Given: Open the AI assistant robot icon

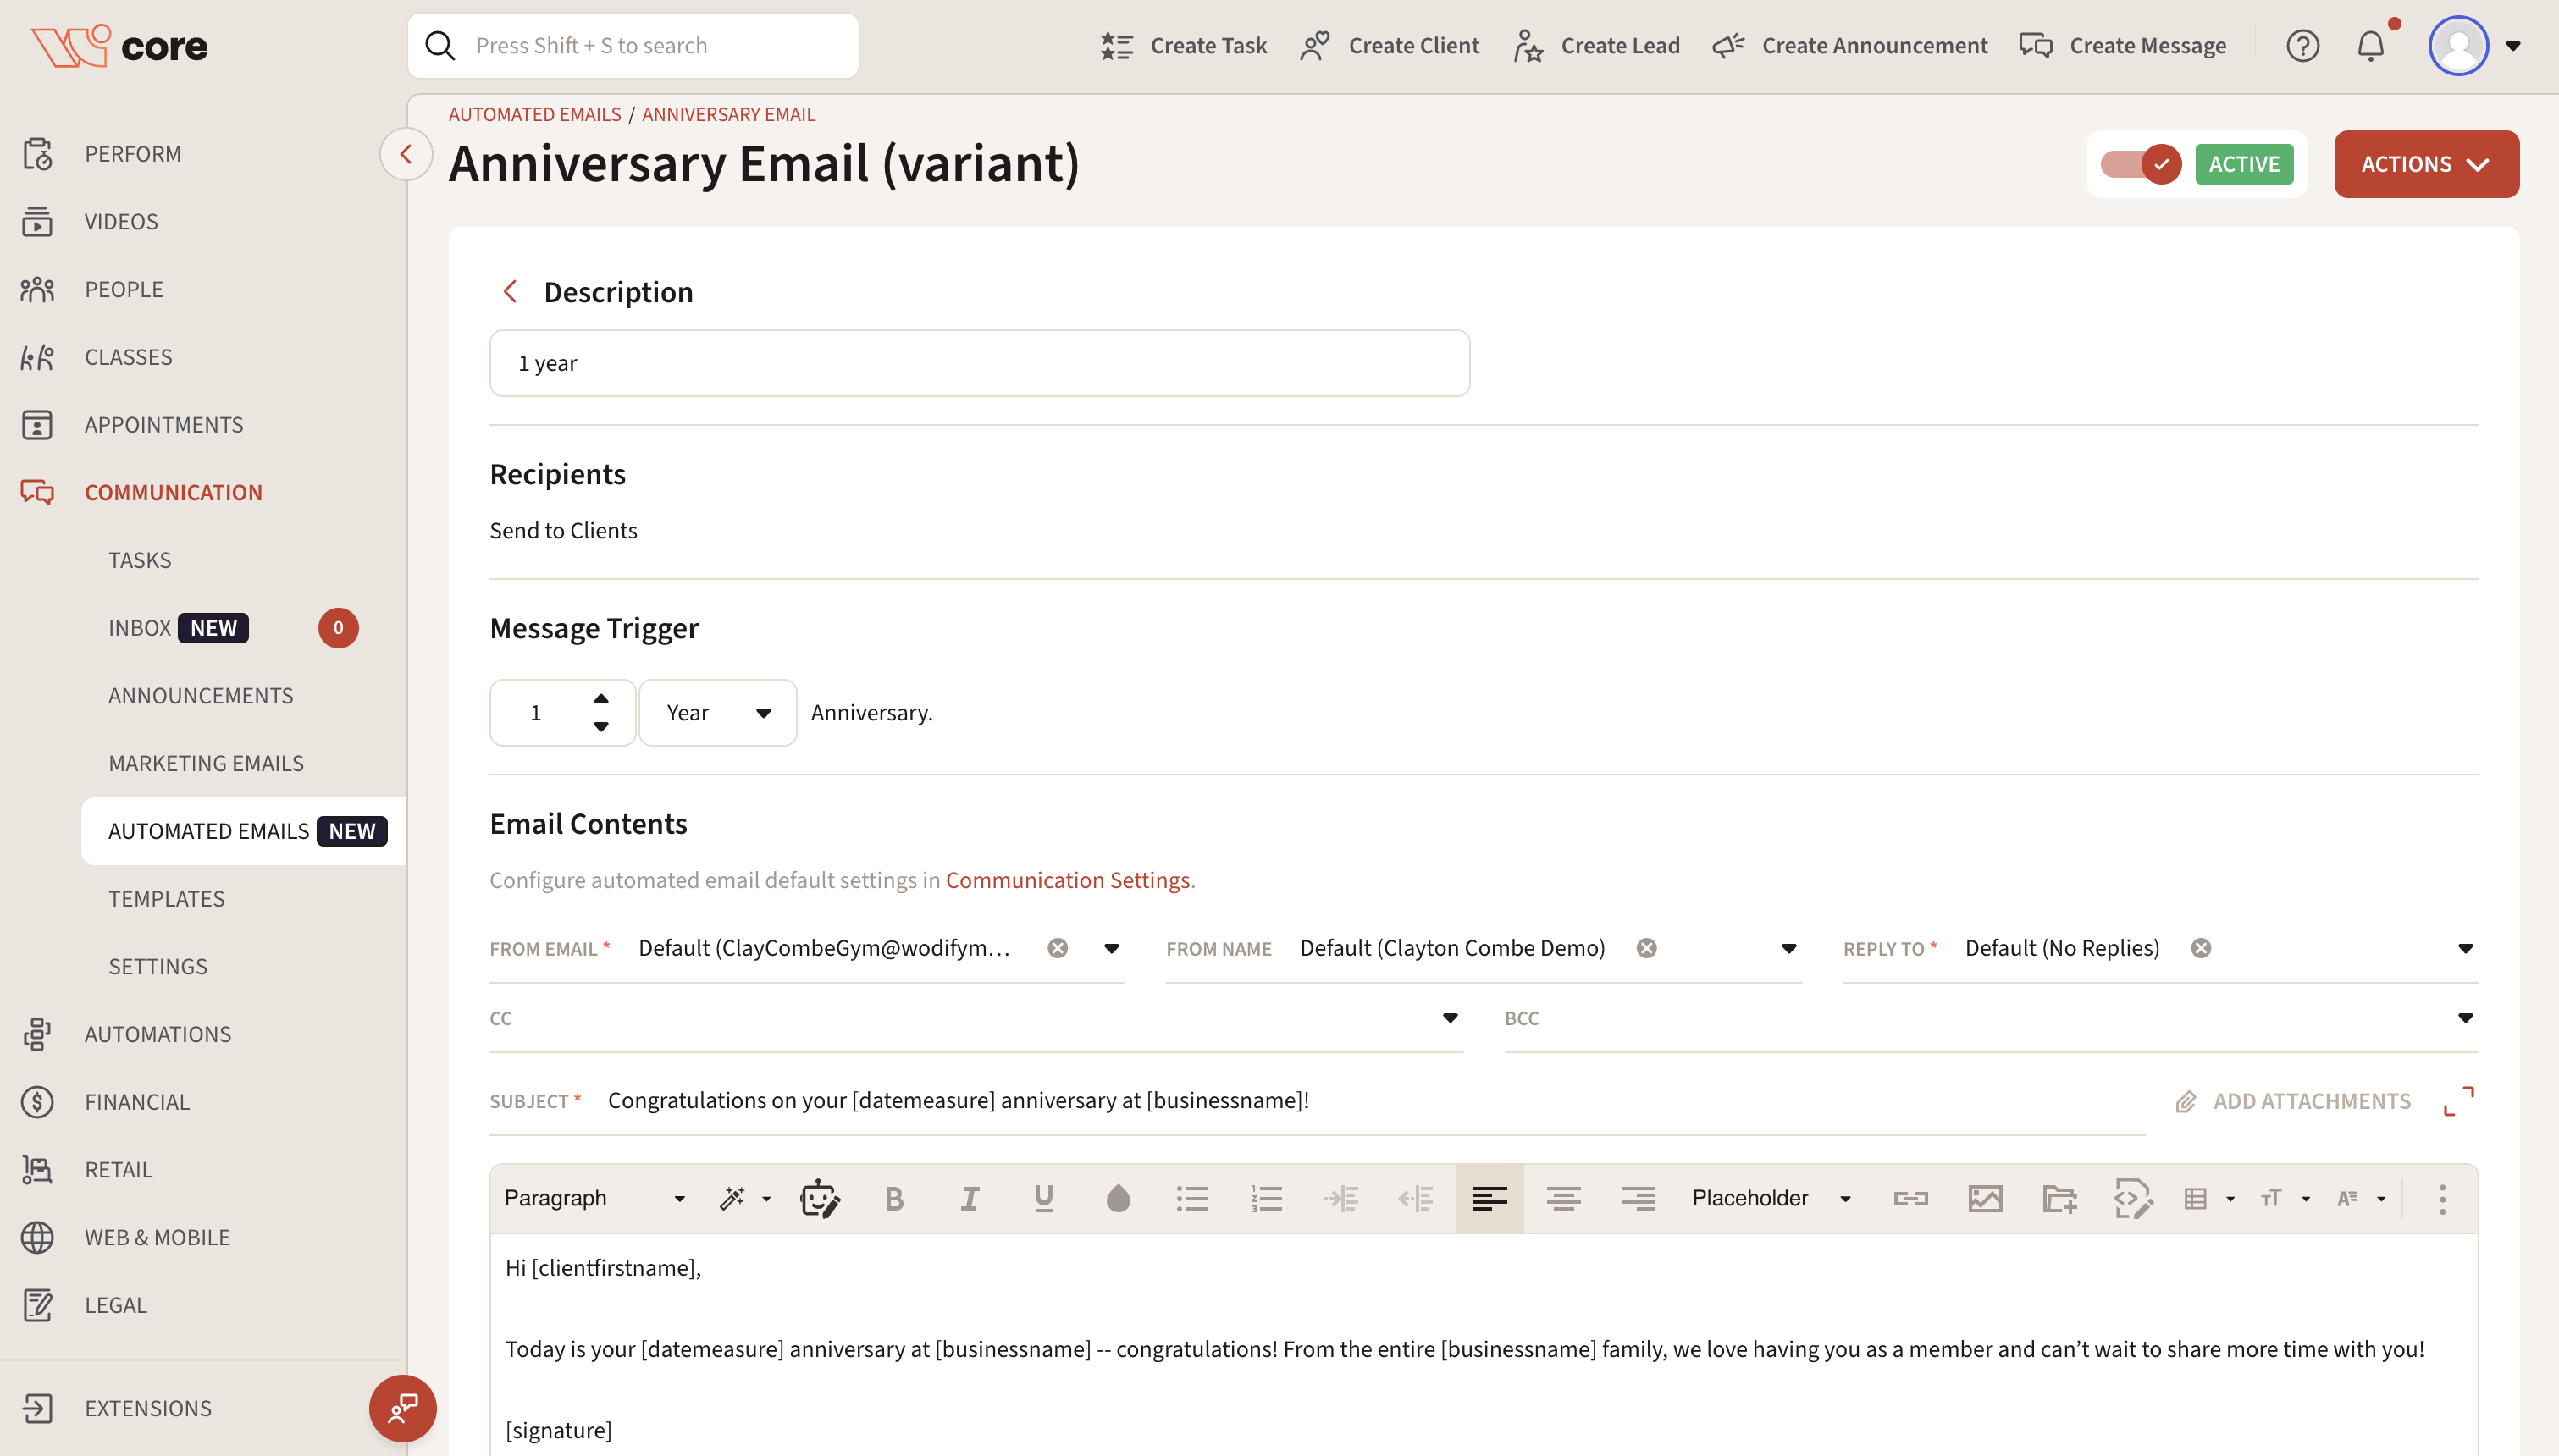Looking at the screenshot, I should pos(819,1198).
